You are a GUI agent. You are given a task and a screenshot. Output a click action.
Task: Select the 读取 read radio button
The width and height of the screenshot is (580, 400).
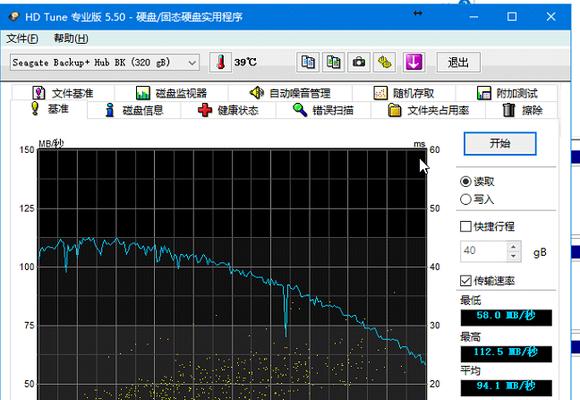[x=465, y=181]
